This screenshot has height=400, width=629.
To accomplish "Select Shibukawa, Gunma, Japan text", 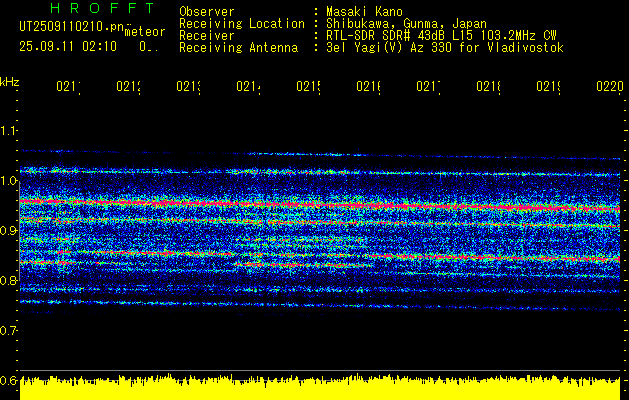I will (406, 24).
